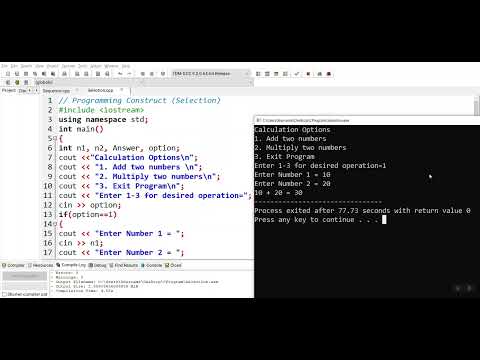Click the Save file toolbar icon
Viewport: 480px width, 360px height.
[26, 74]
